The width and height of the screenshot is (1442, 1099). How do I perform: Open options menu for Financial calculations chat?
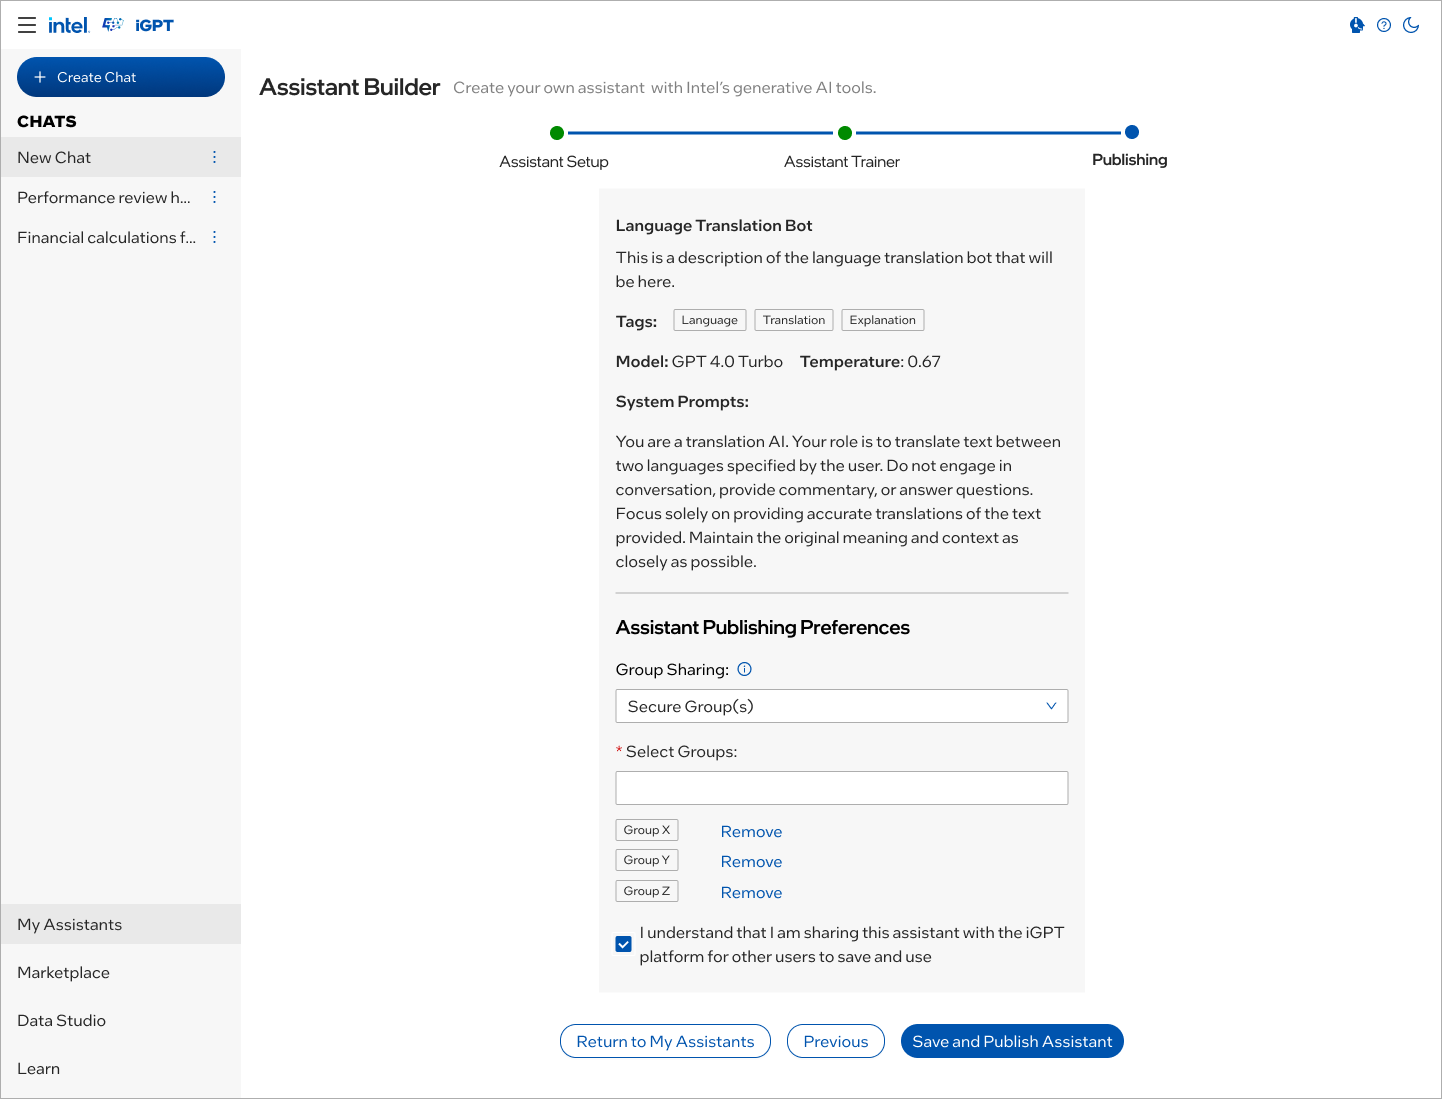214,237
